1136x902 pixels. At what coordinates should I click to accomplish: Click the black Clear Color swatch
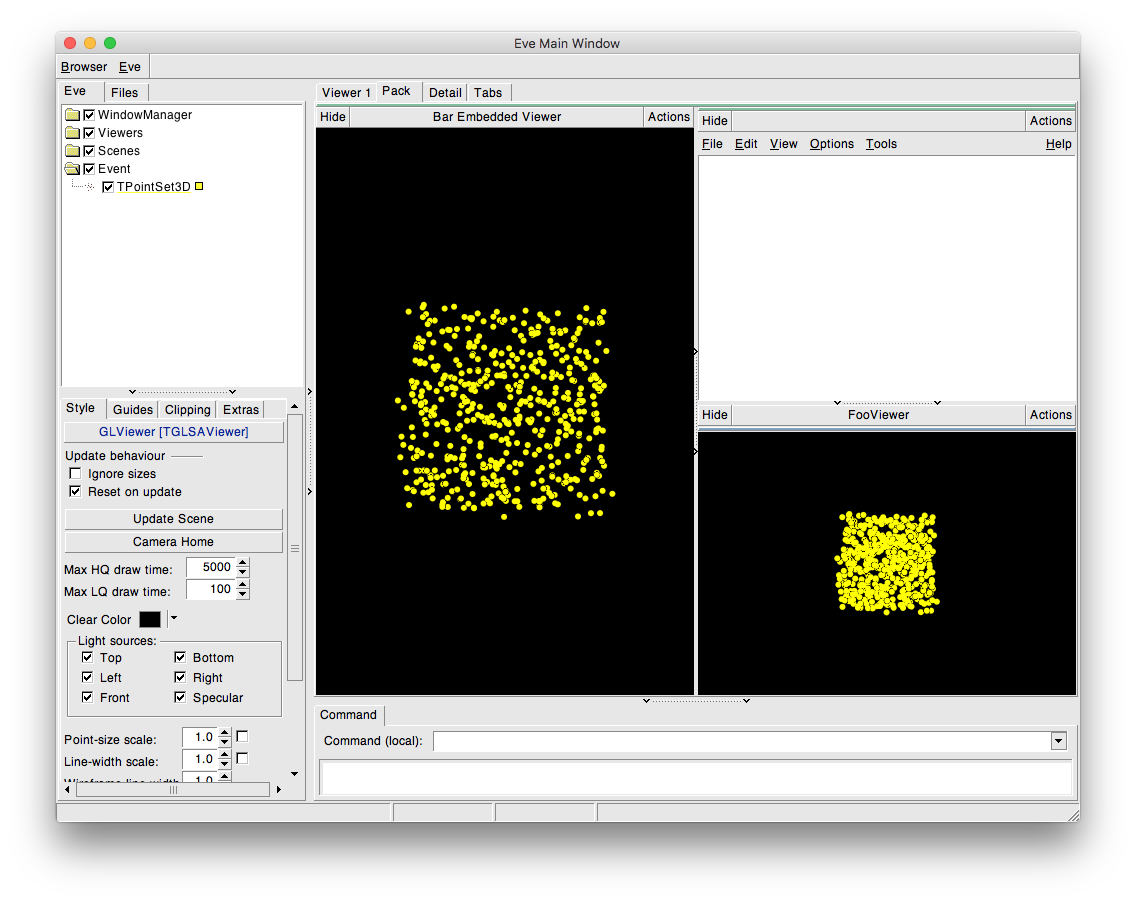(x=150, y=620)
